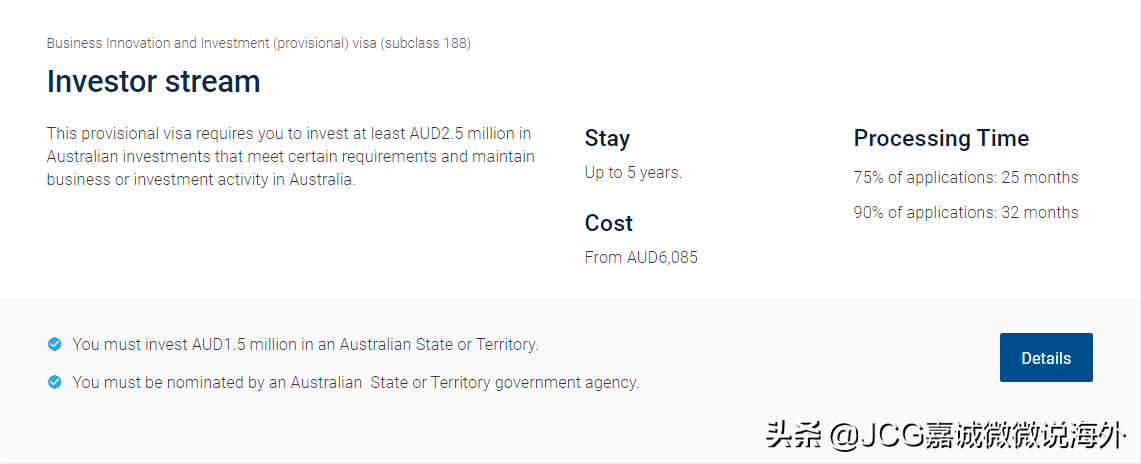Click the Cost heading
The width and height of the screenshot is (1141, 464).
609,223
